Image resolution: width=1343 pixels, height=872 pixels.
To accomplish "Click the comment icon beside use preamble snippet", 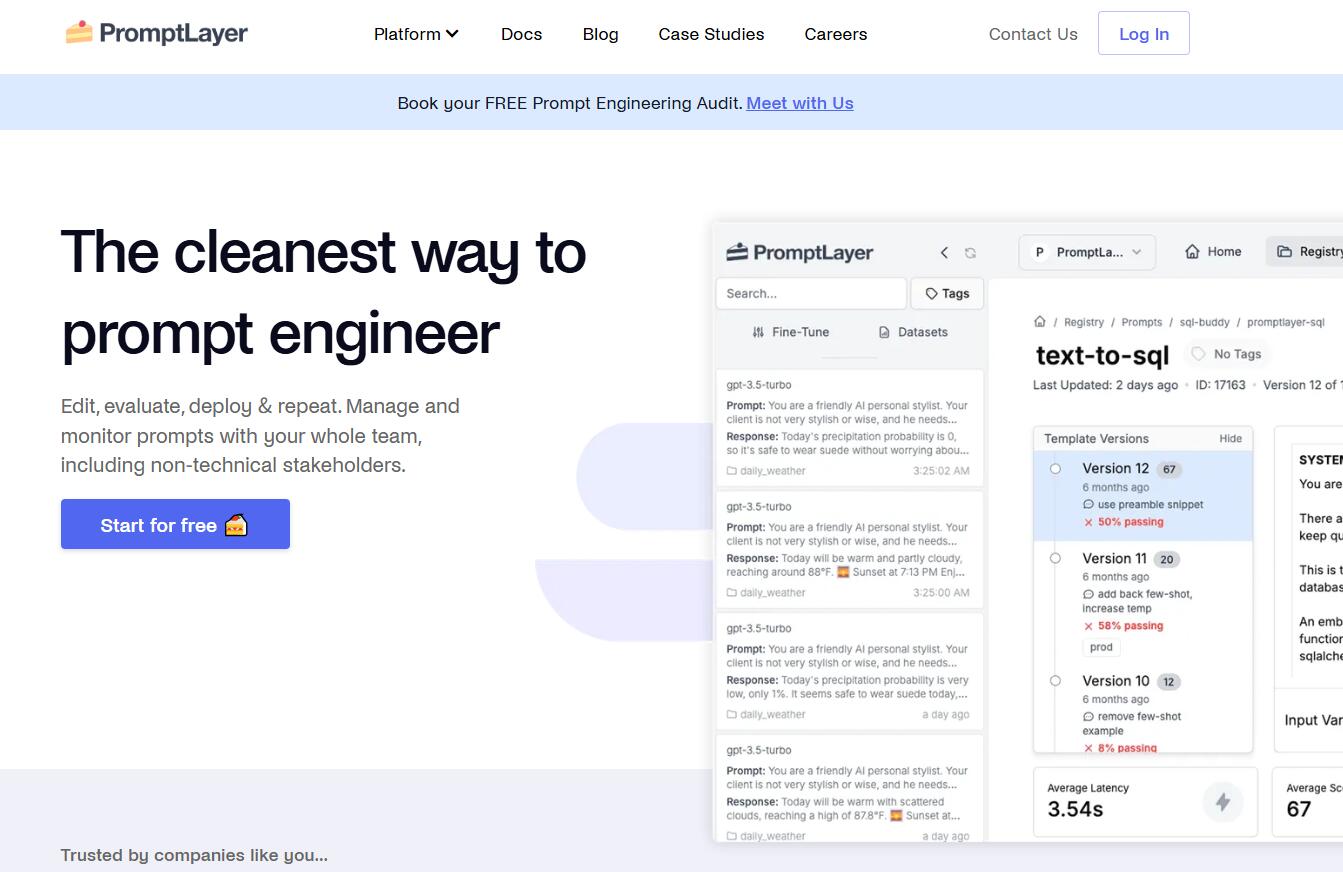I will click(1089, 505).
